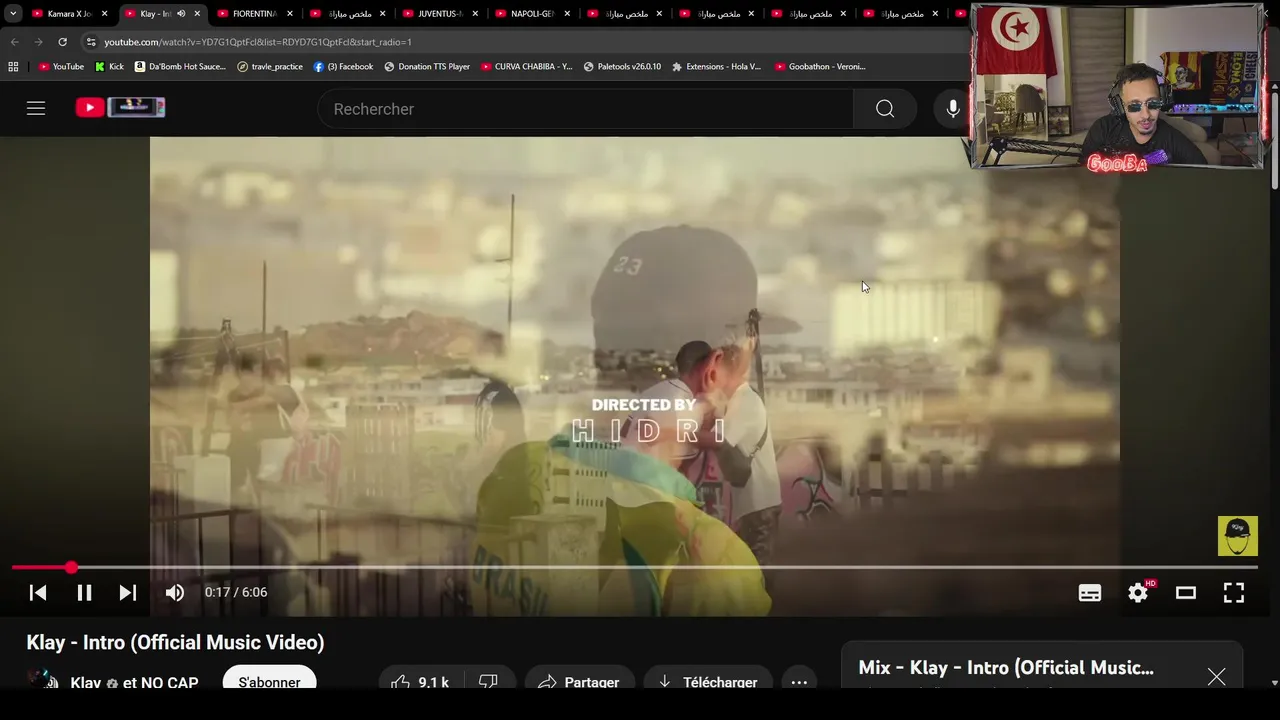This screenshot has width=1280, height=720.
Task: Open the apps grid in the bookmarks bar
Action: [x=13, y=67]
